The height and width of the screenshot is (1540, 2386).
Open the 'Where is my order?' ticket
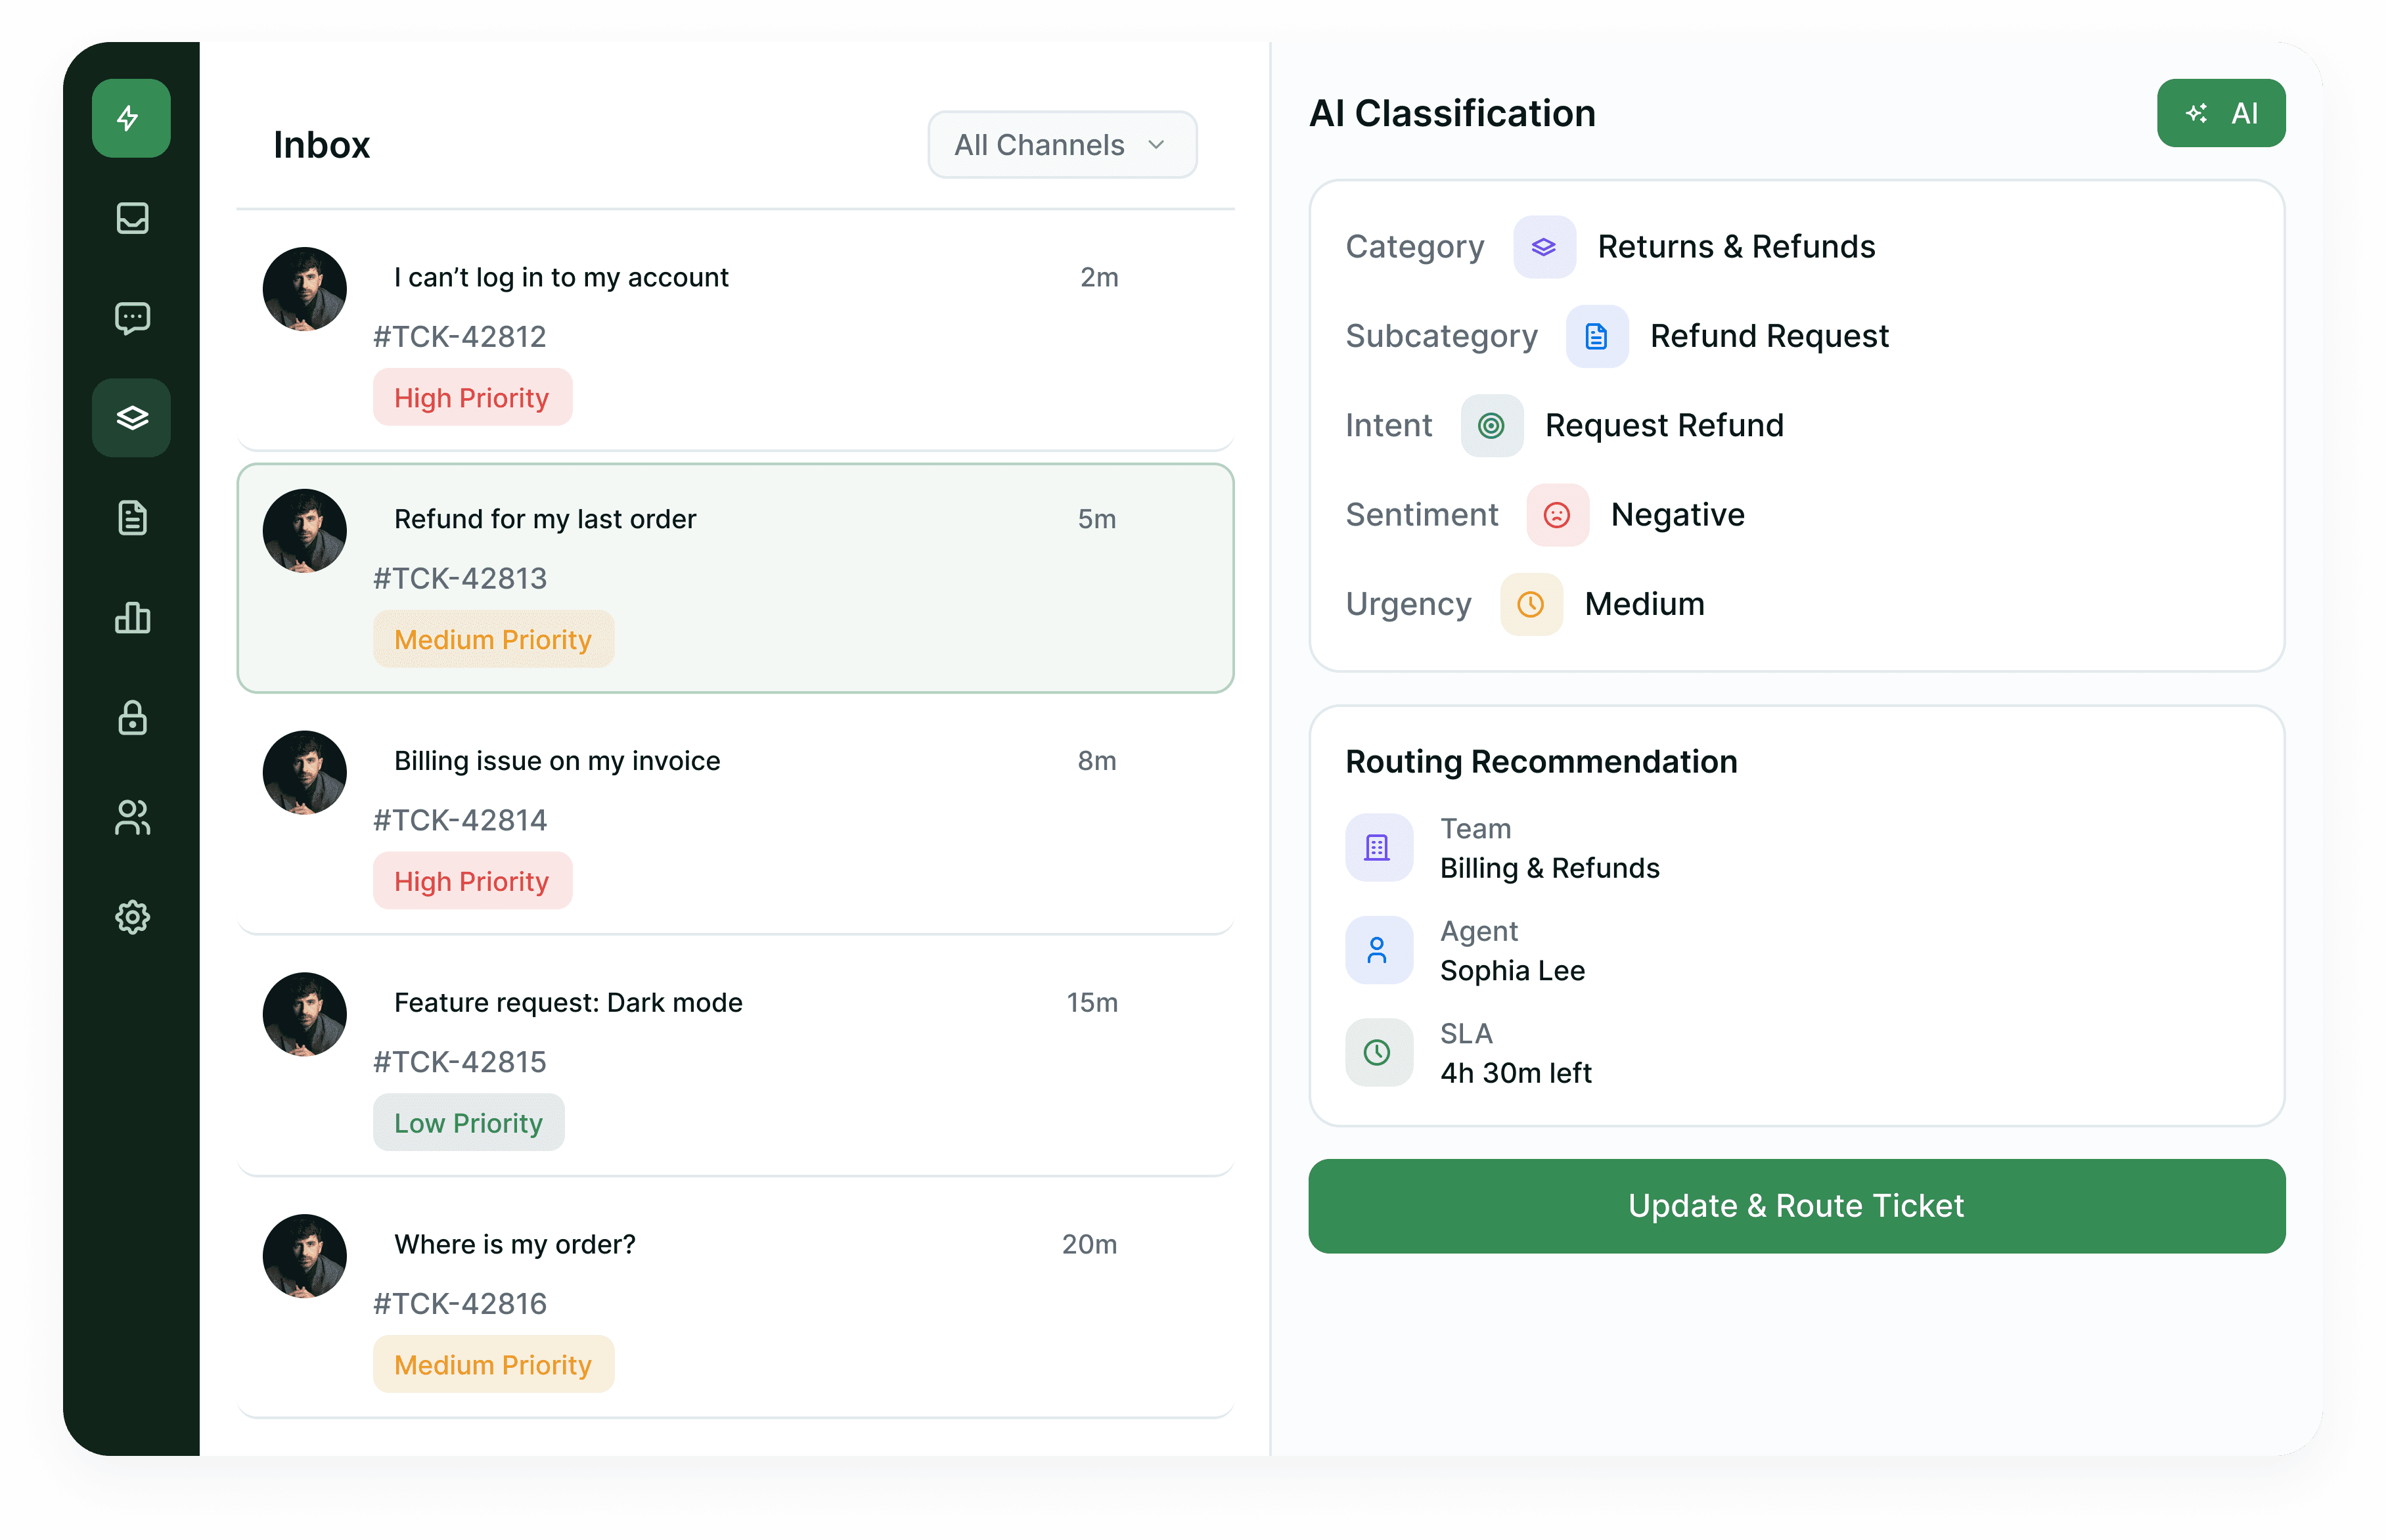(x=735, y=1304)
